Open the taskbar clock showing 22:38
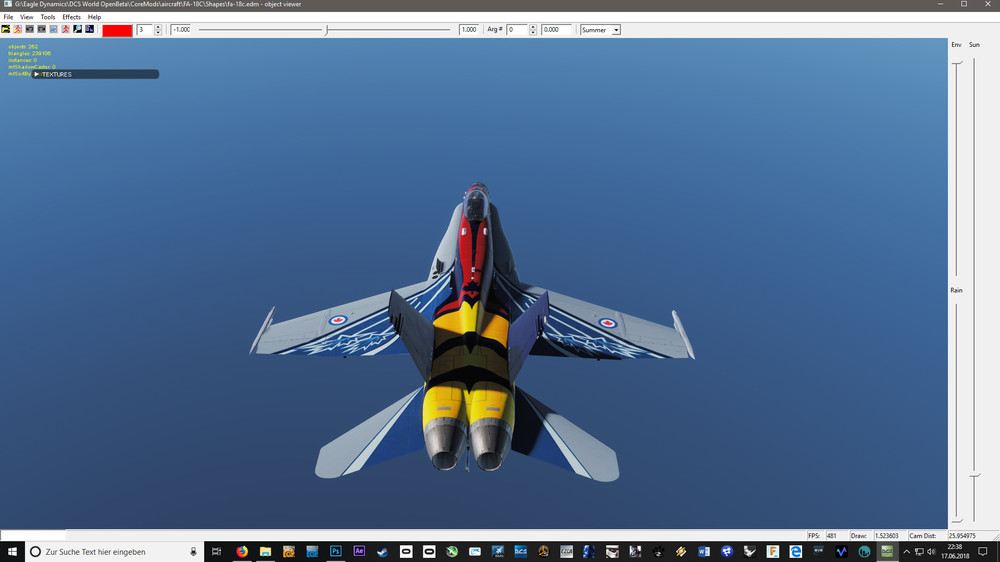This screenshot has width=1000, height=562. [955, 552]
